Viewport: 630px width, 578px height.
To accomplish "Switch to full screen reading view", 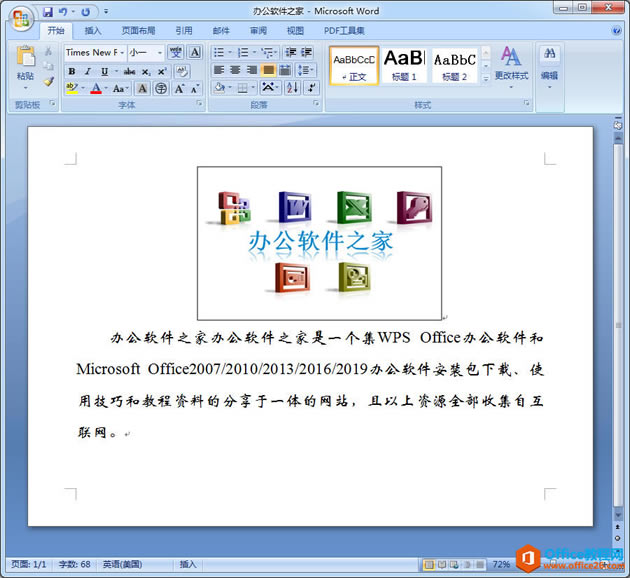I will [442, 565].
